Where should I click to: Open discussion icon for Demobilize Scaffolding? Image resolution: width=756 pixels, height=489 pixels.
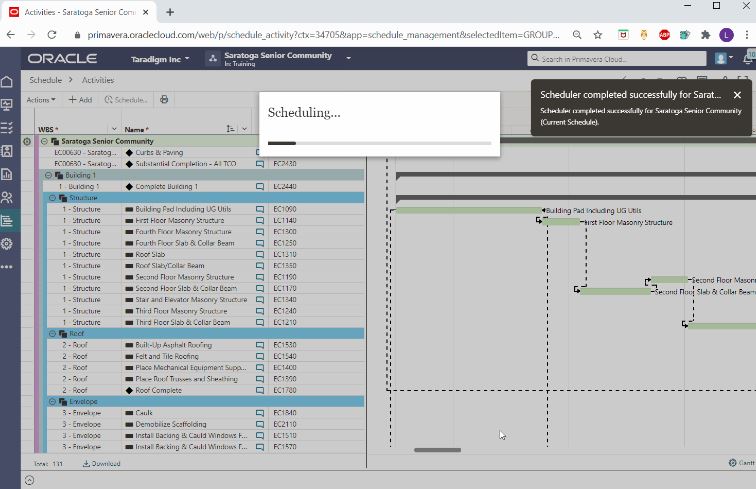(x=260, y=424)
